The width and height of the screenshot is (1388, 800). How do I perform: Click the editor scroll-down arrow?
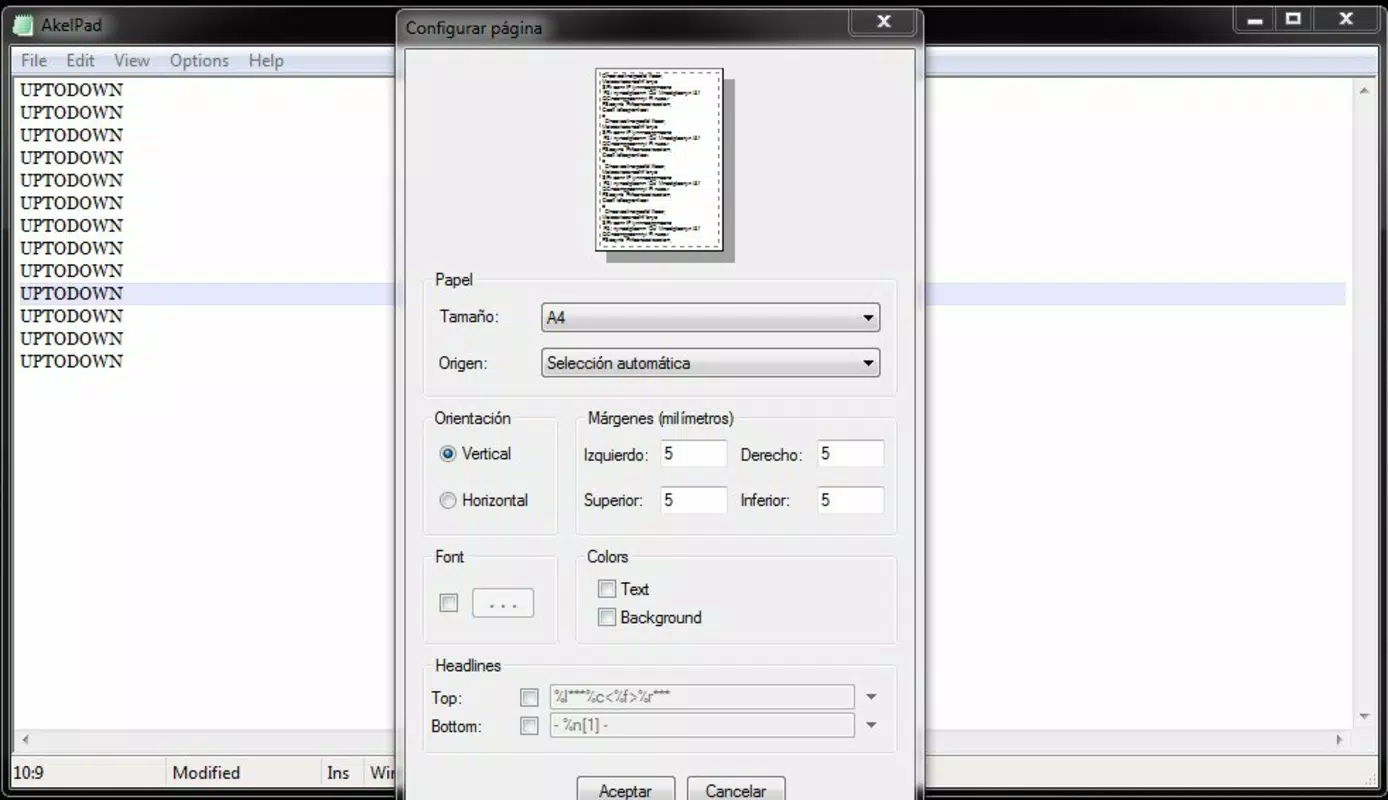pyautogui.click(x=1364, y=717)
